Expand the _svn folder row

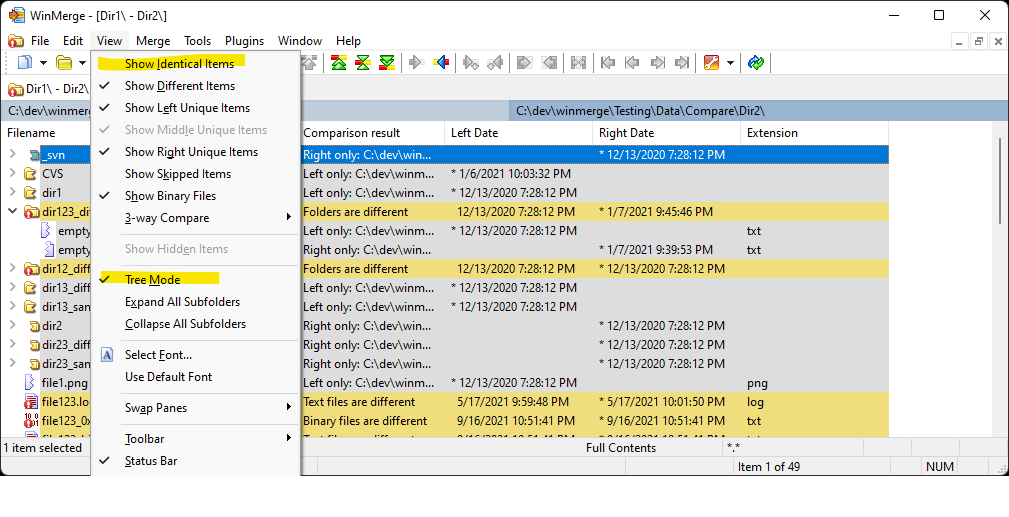pyautogui.click(x=13, y=154)
